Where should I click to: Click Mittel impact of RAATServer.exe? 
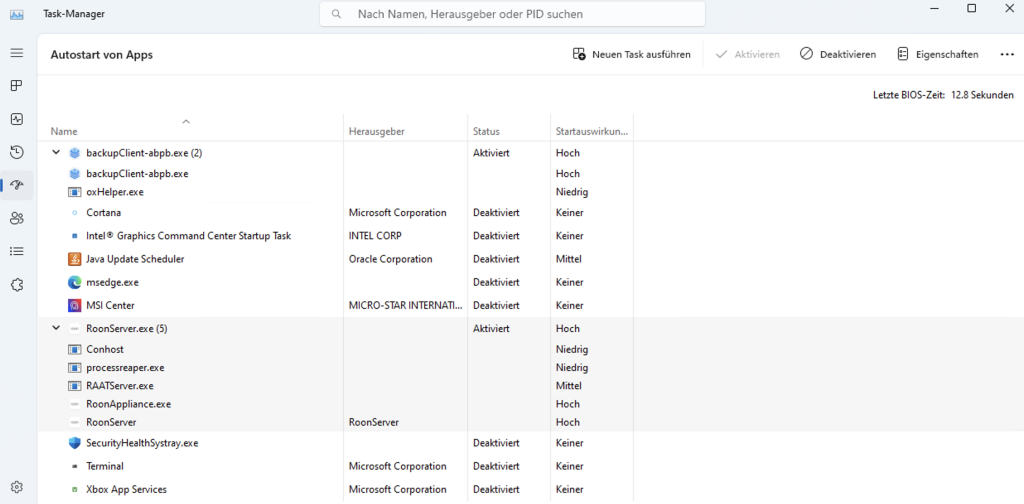[569, 386]
